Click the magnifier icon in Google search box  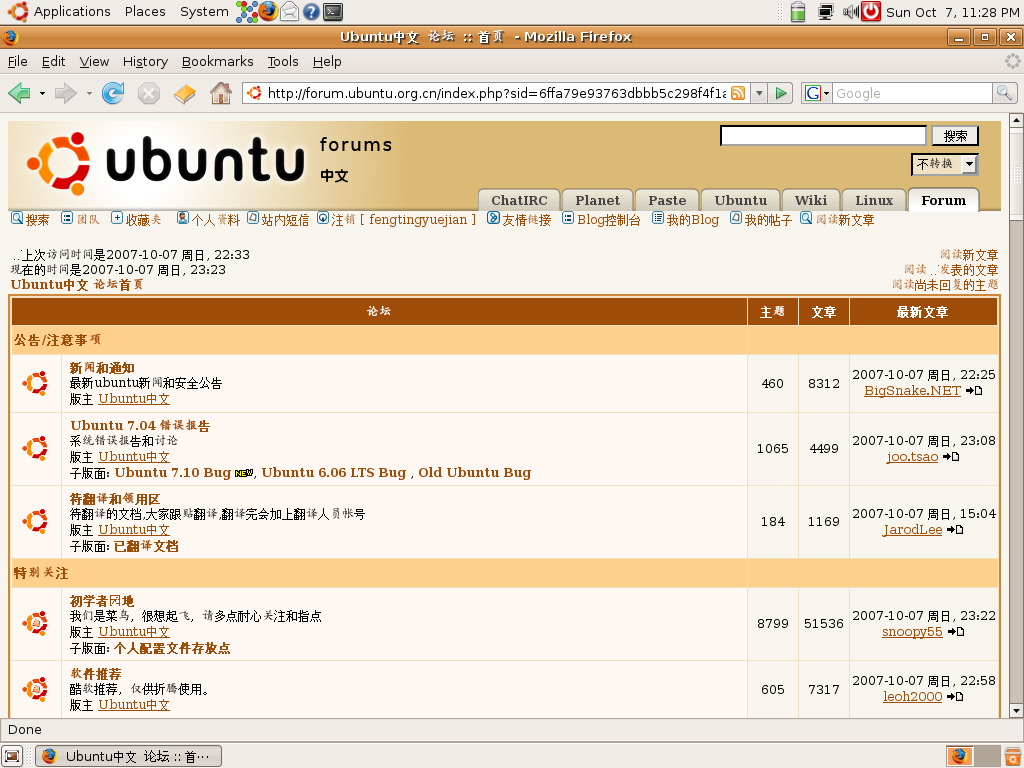coord(1004,93)
